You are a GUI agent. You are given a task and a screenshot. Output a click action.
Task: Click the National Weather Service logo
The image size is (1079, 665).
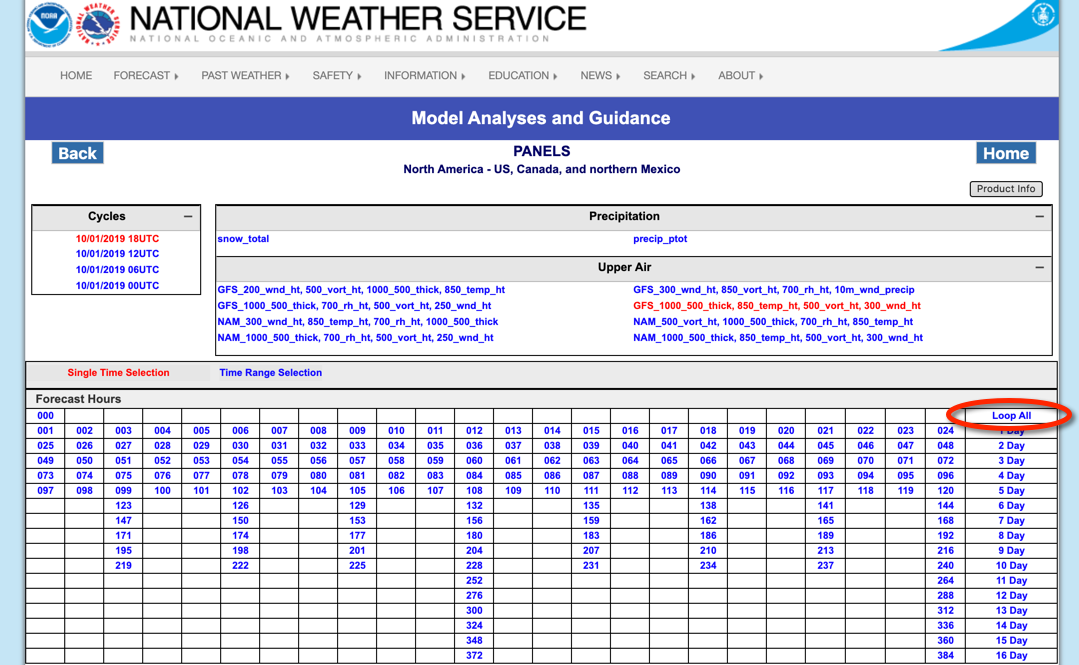click(98, 25)
